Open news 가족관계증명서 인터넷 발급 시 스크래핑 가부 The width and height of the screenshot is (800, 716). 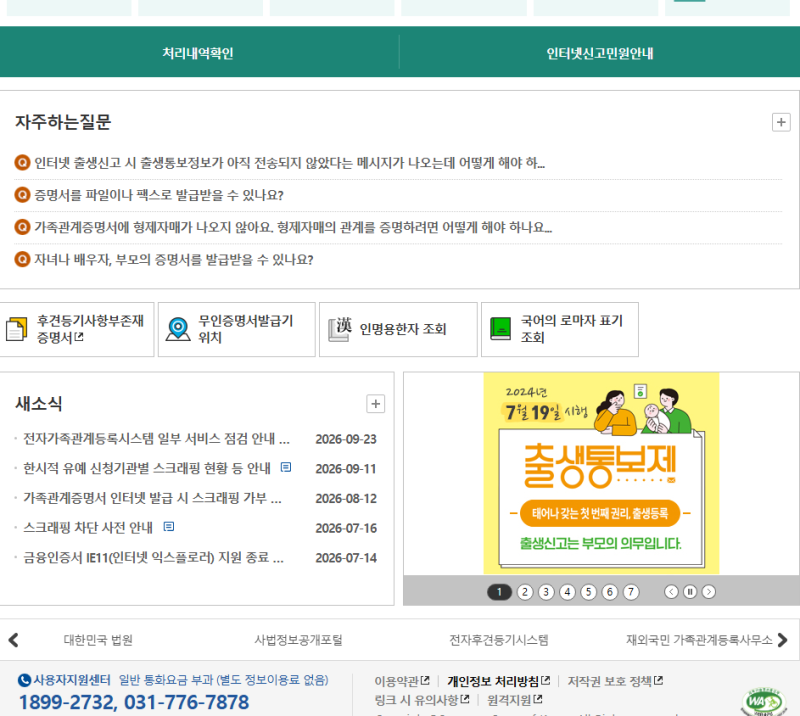click(153, 498)
